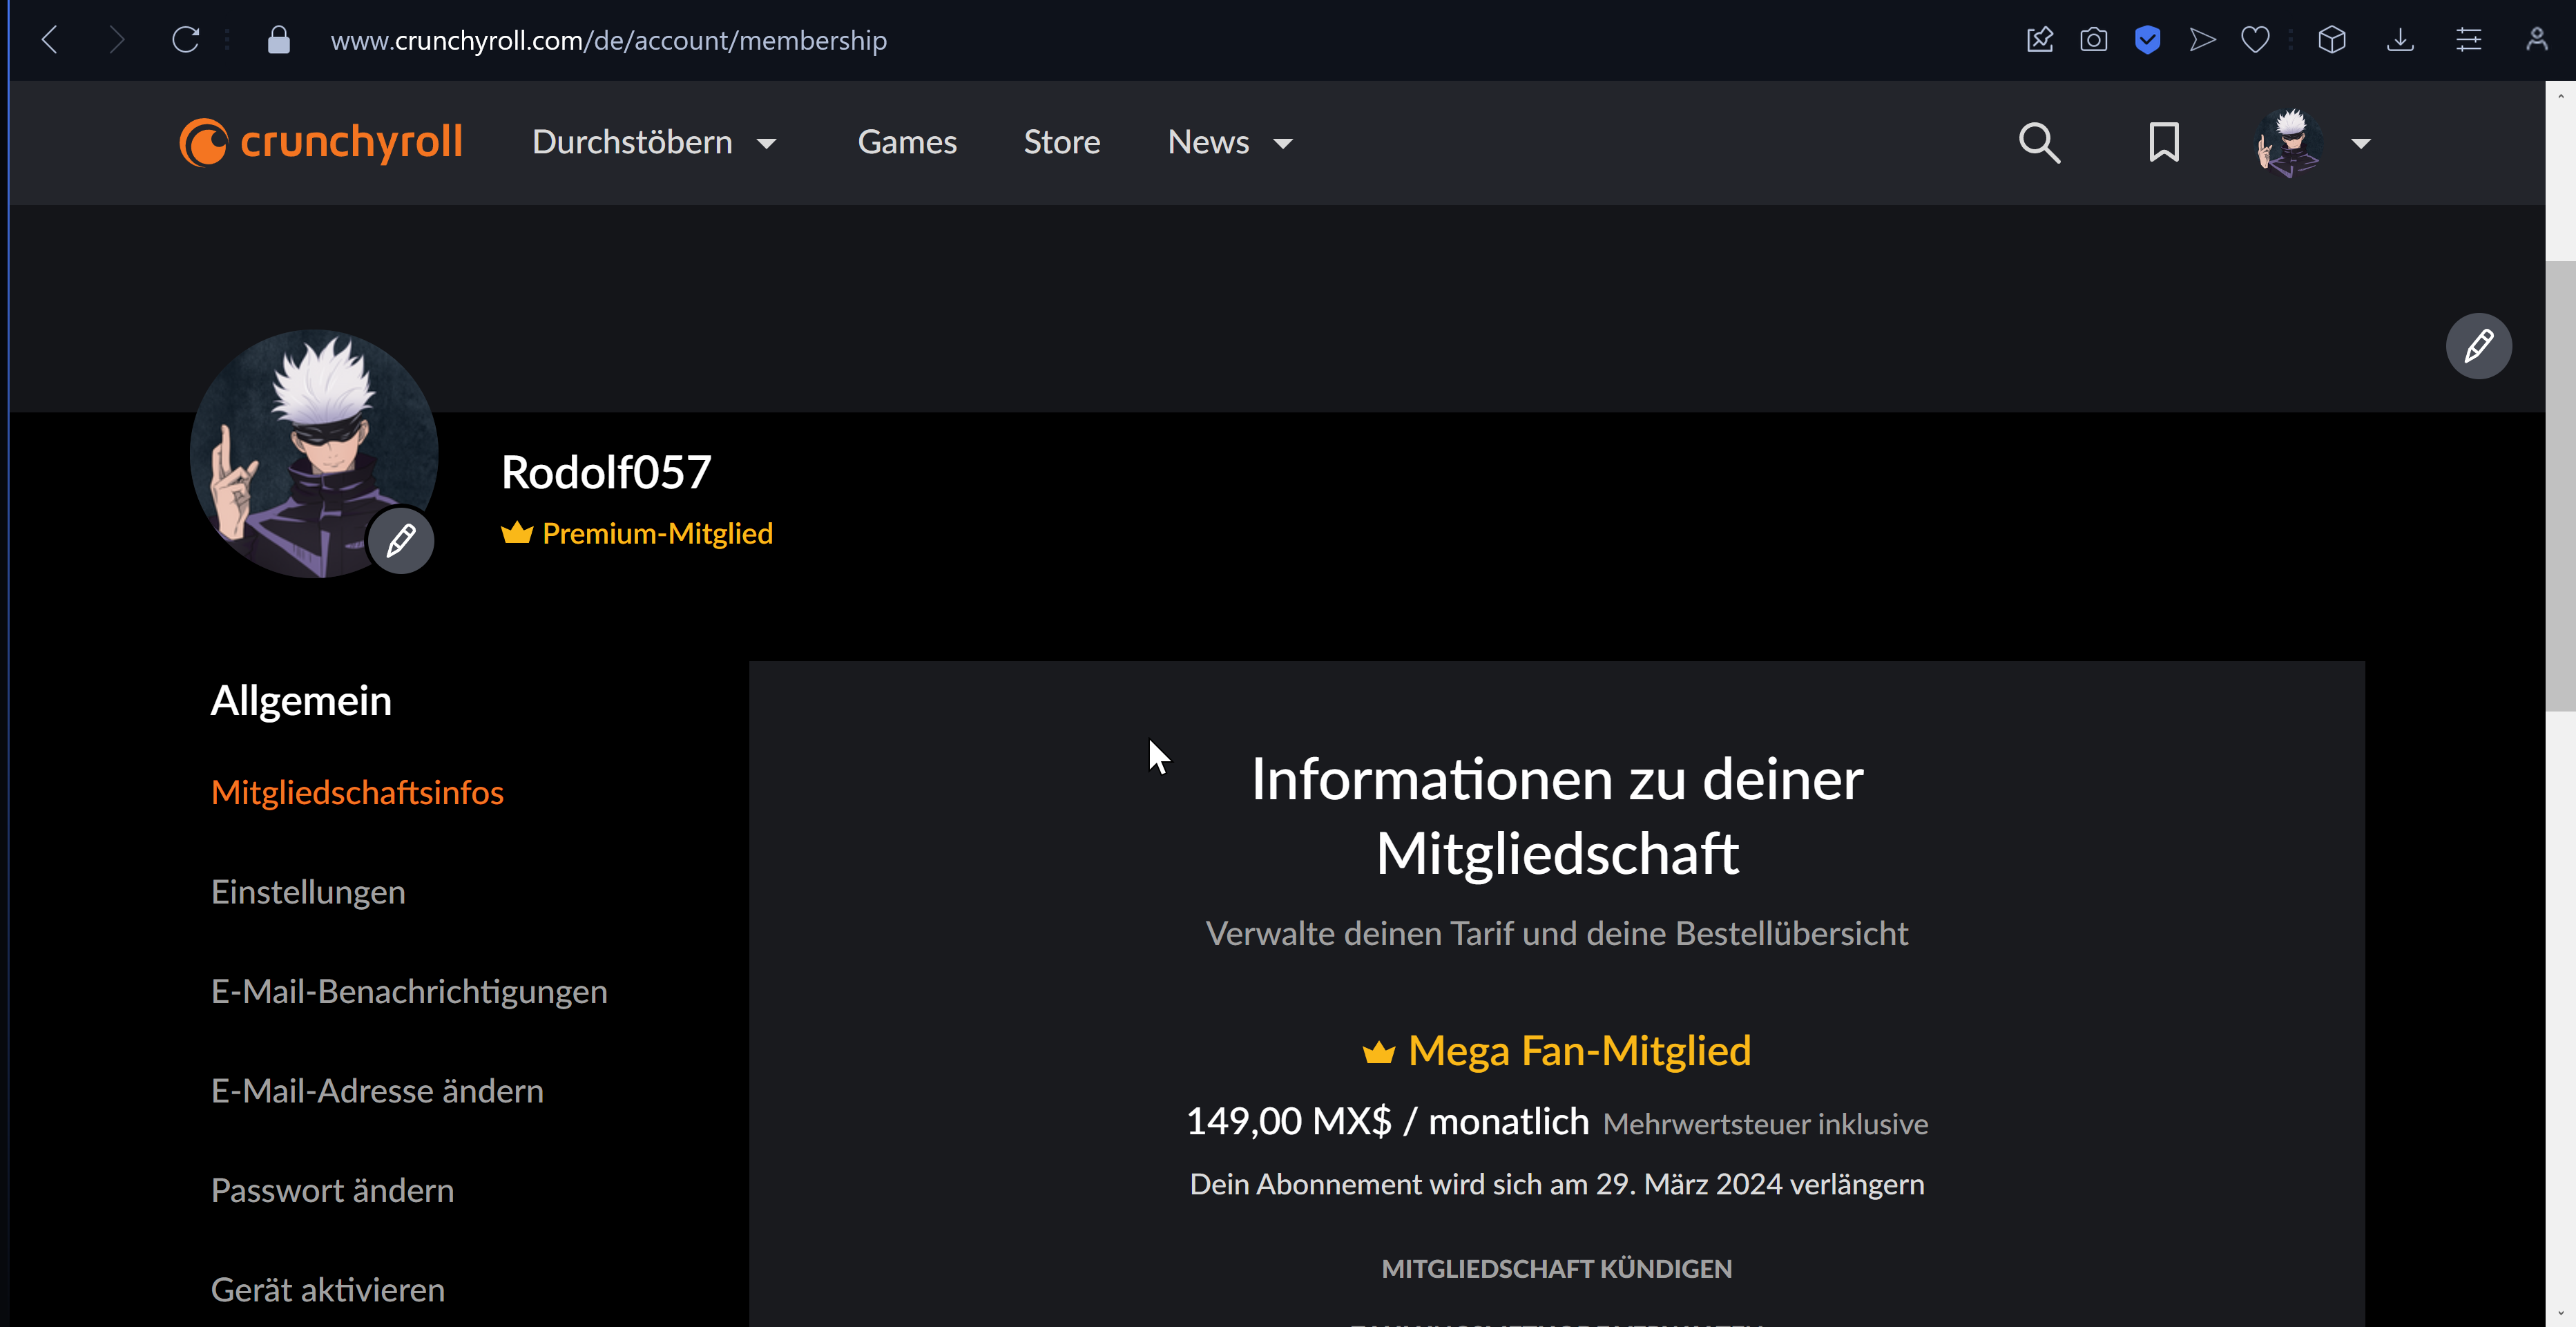Open E-Mail-Benachrichtigungen settings
The image size is (2576, 1327).
[x=409, y=991]
